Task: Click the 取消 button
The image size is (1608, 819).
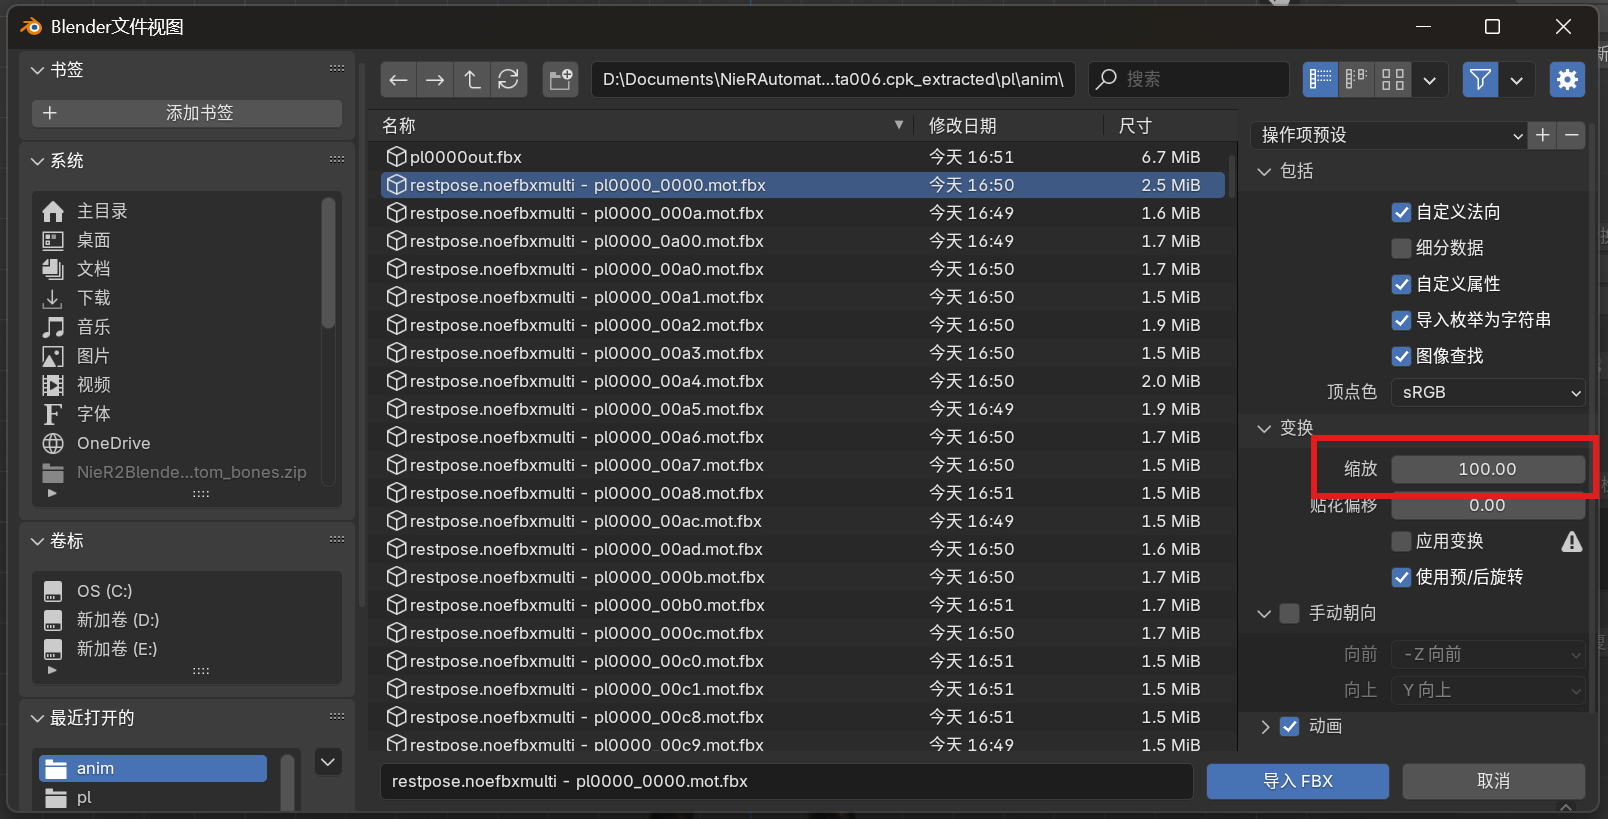Action: (1493, 781)
